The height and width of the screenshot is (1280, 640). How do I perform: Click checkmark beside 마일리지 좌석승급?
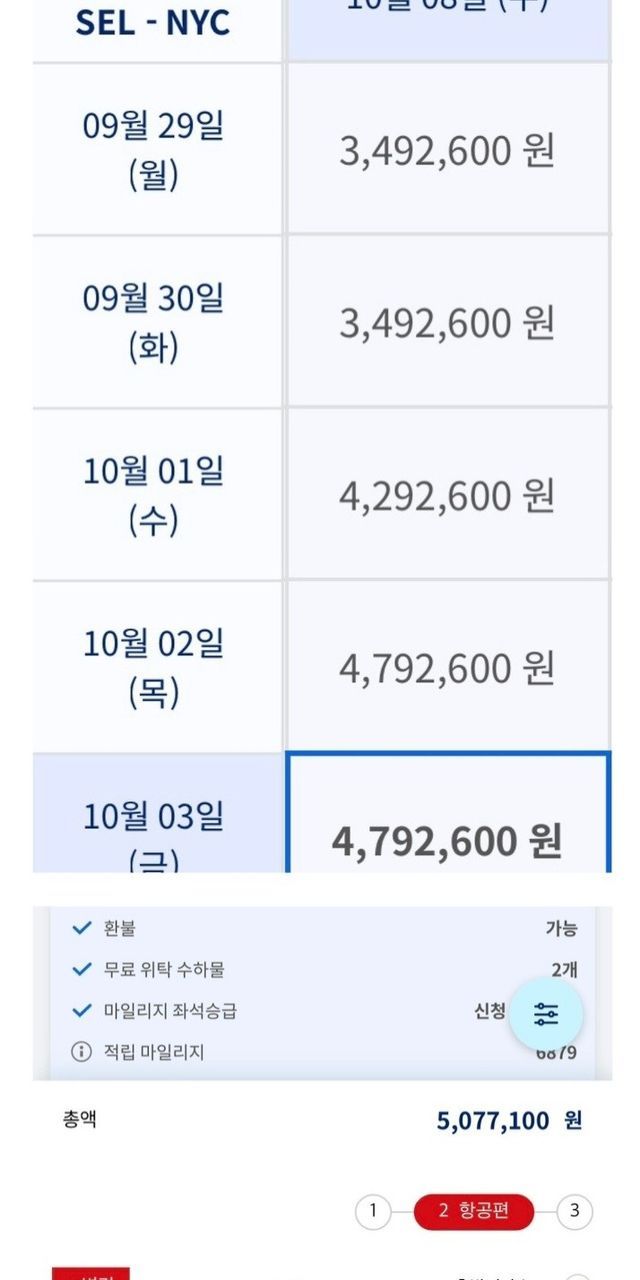click(x=82, y=1010)
